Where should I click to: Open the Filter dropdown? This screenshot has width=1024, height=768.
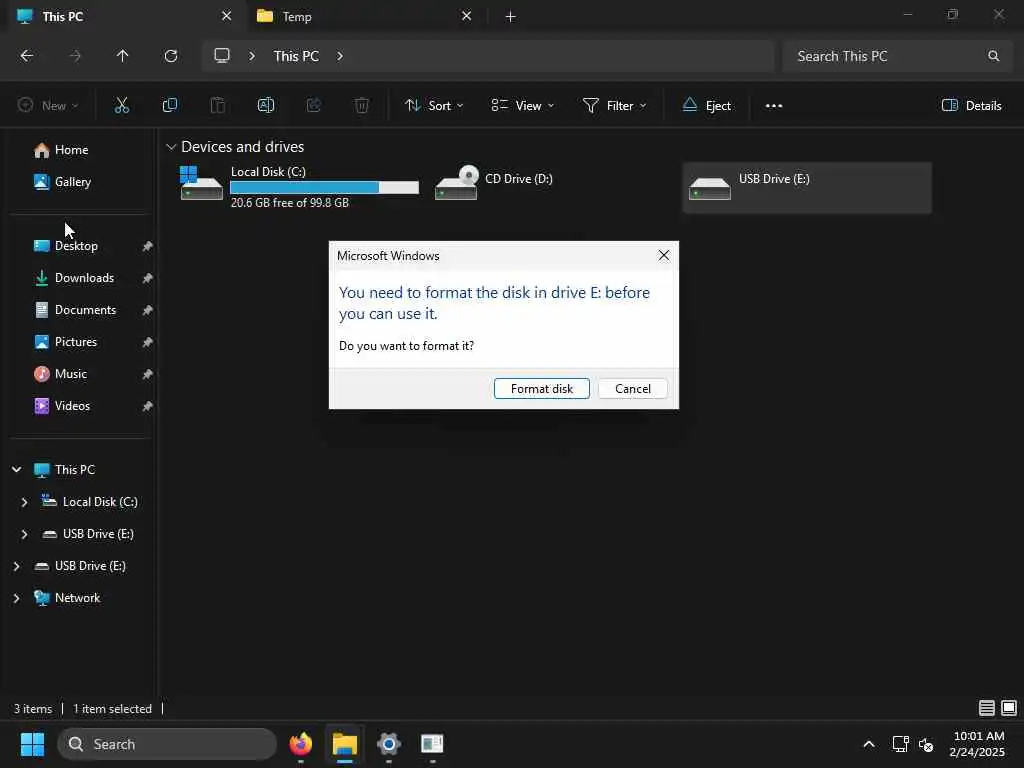pyautogui.click(x=614, y=105)
